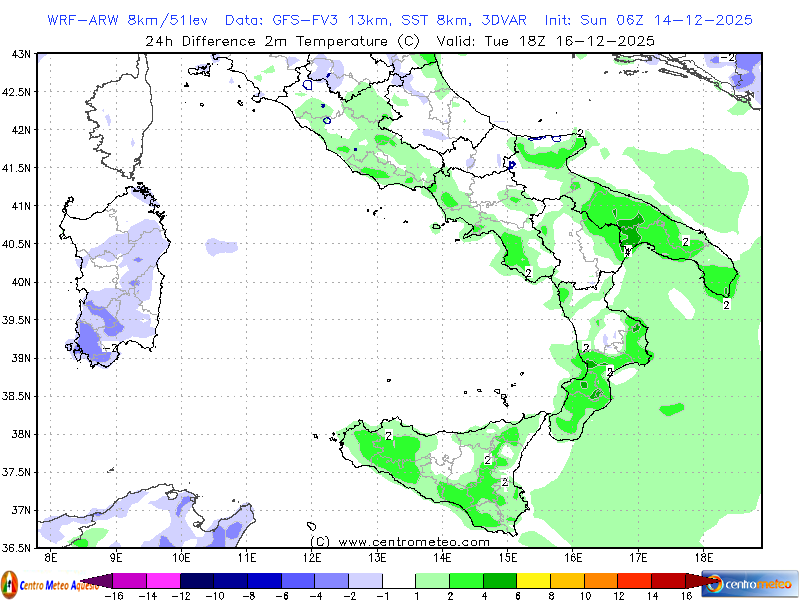Click the left purple arrow of the color scale
The width and height of the screenshot is (800, 600).
pyautogui.click(x=88, y=580)
